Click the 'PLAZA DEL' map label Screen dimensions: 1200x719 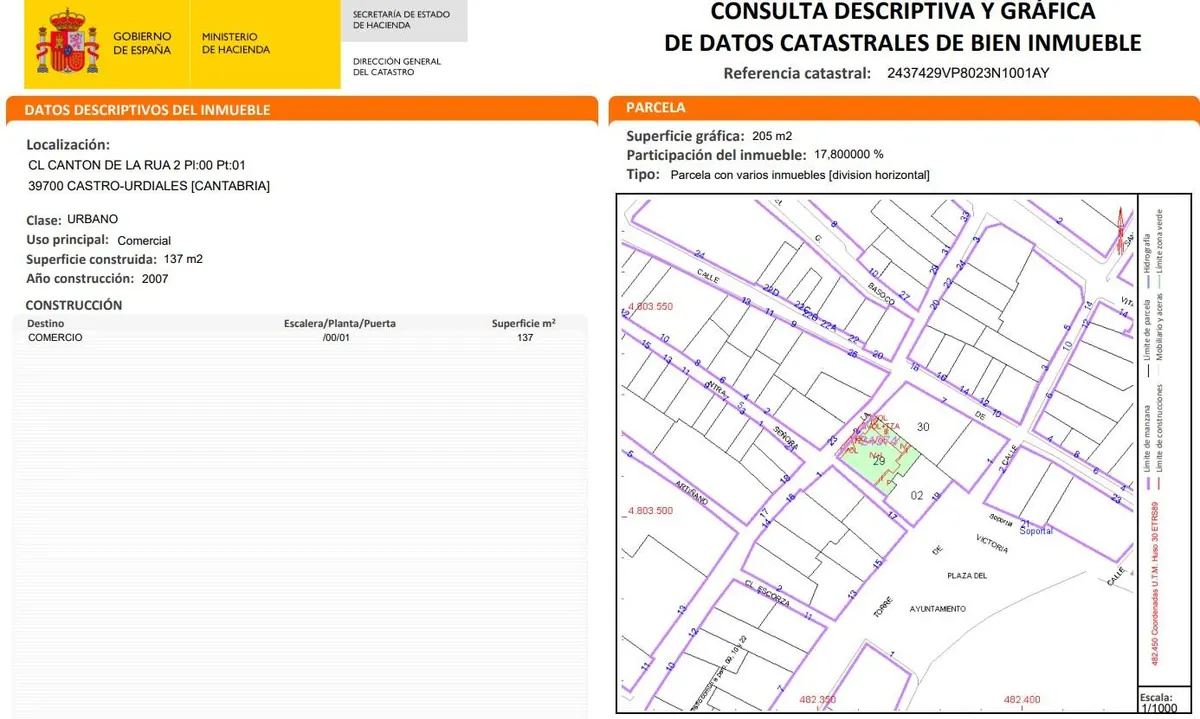(x=966, y=576)
